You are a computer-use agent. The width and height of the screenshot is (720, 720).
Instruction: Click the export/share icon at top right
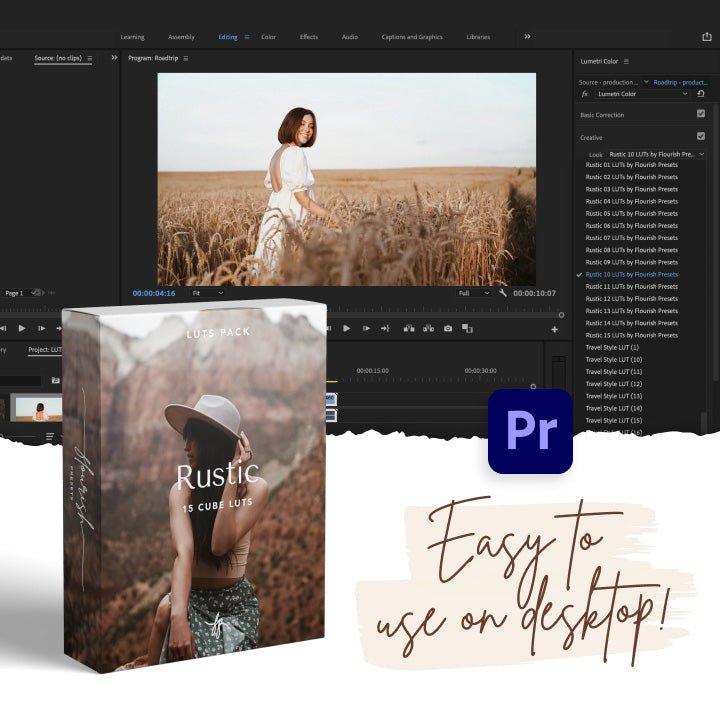coord(707,37)
